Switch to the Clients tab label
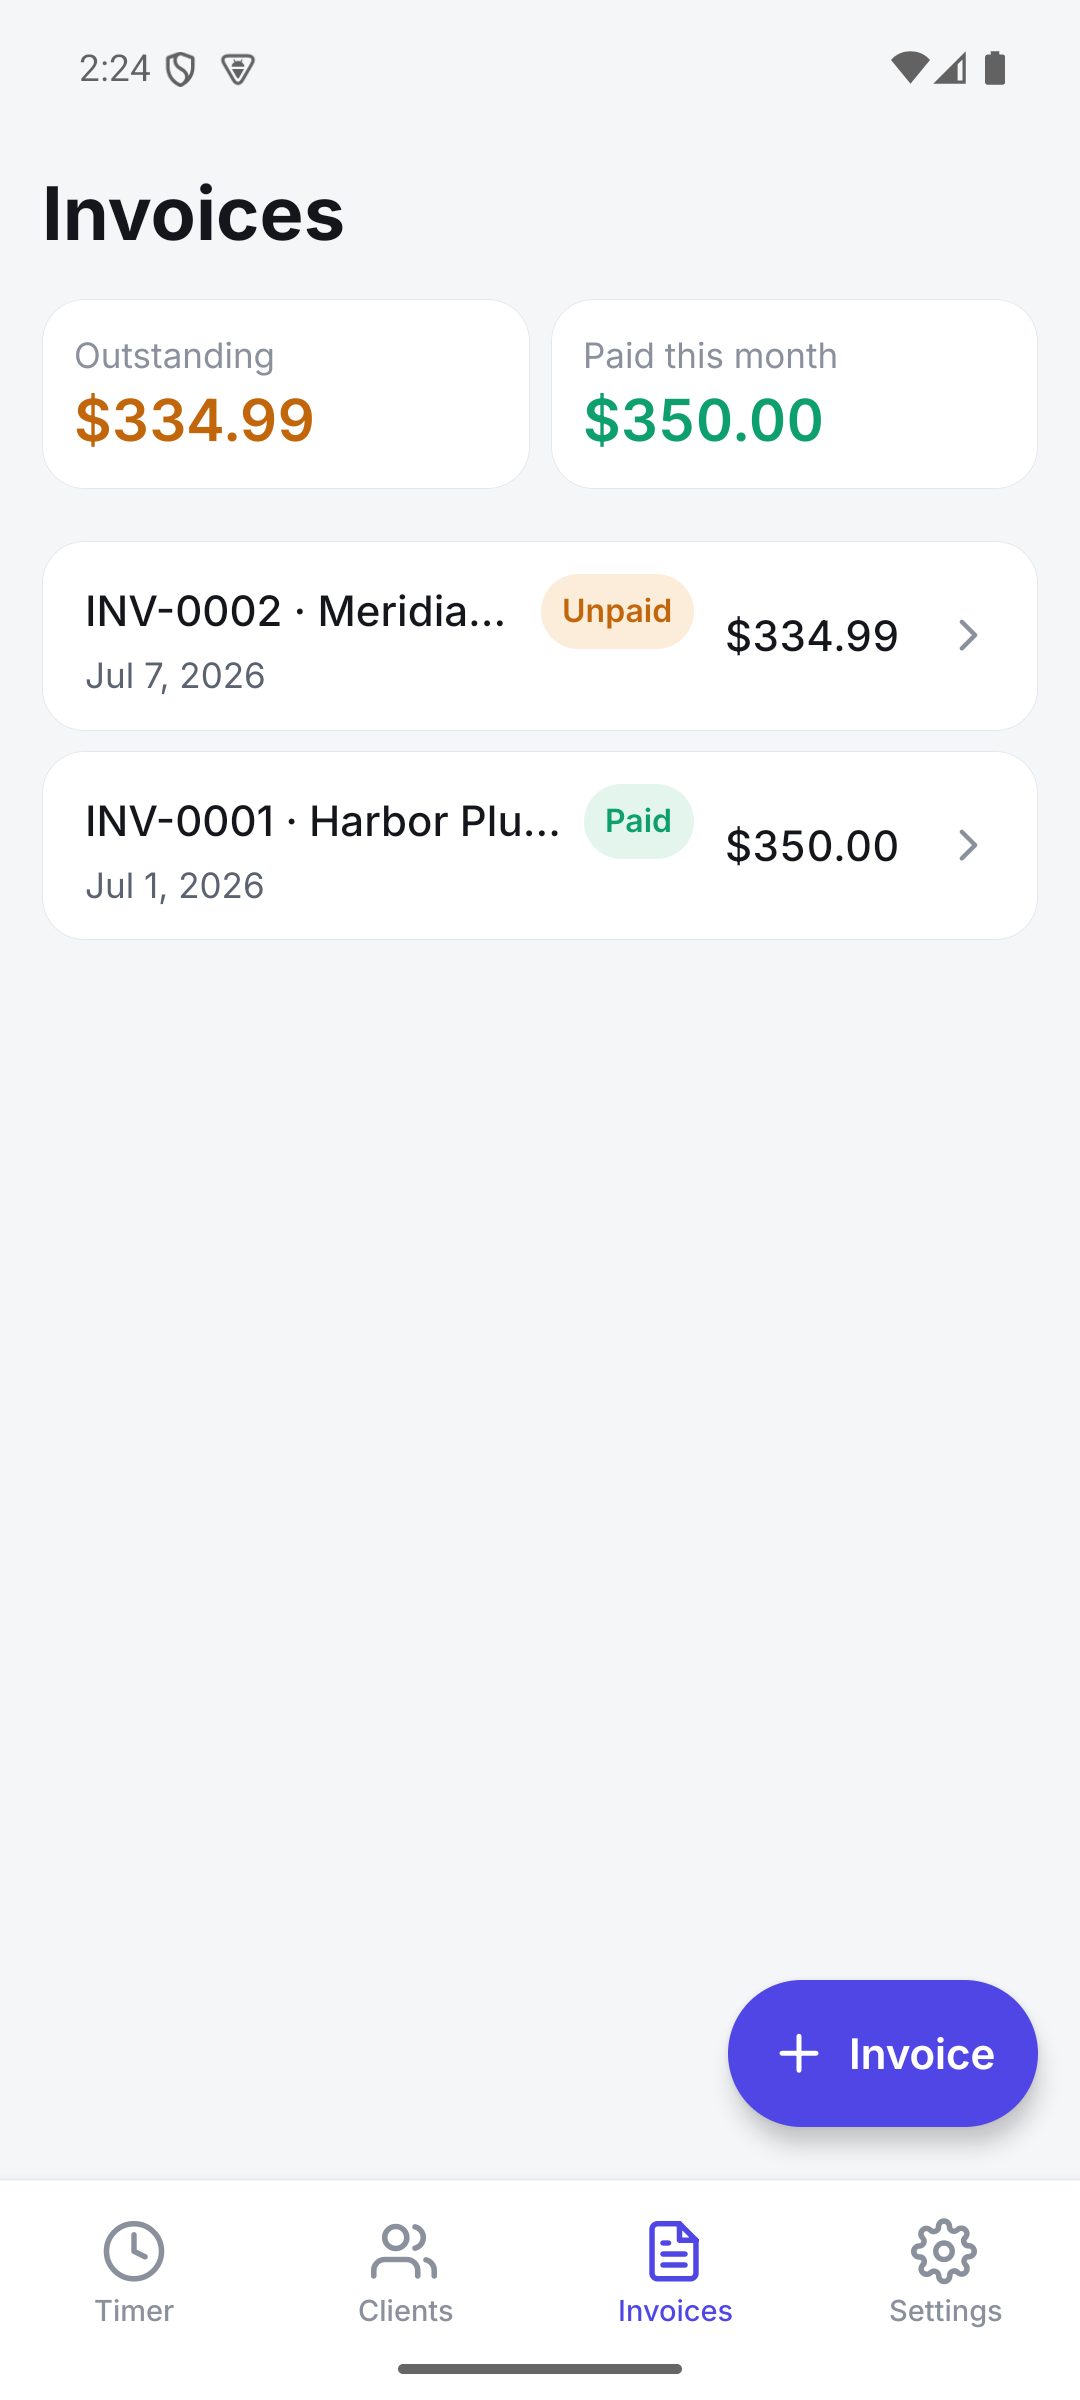This screenshot has width=1080, height=2400. (x=405, y=2311)
